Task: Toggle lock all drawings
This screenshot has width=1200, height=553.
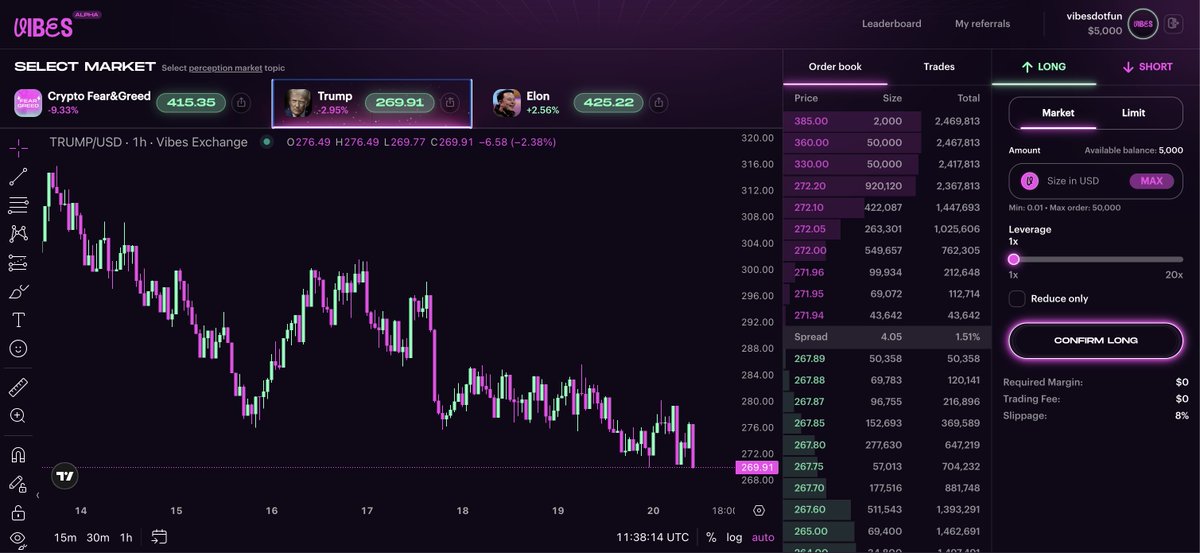Action: click(18, 513)
